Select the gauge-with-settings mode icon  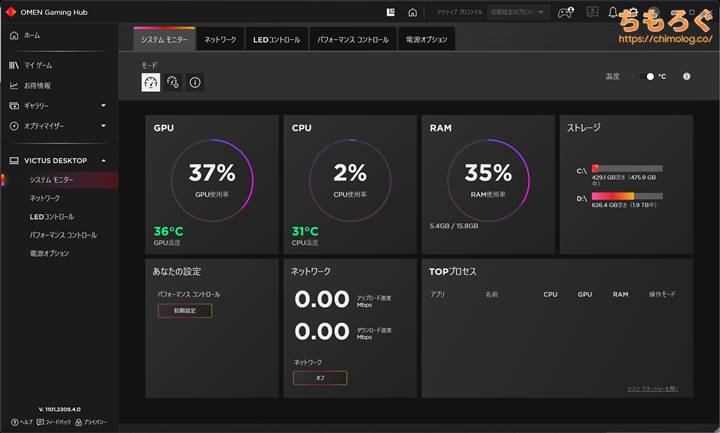point(173,82)
